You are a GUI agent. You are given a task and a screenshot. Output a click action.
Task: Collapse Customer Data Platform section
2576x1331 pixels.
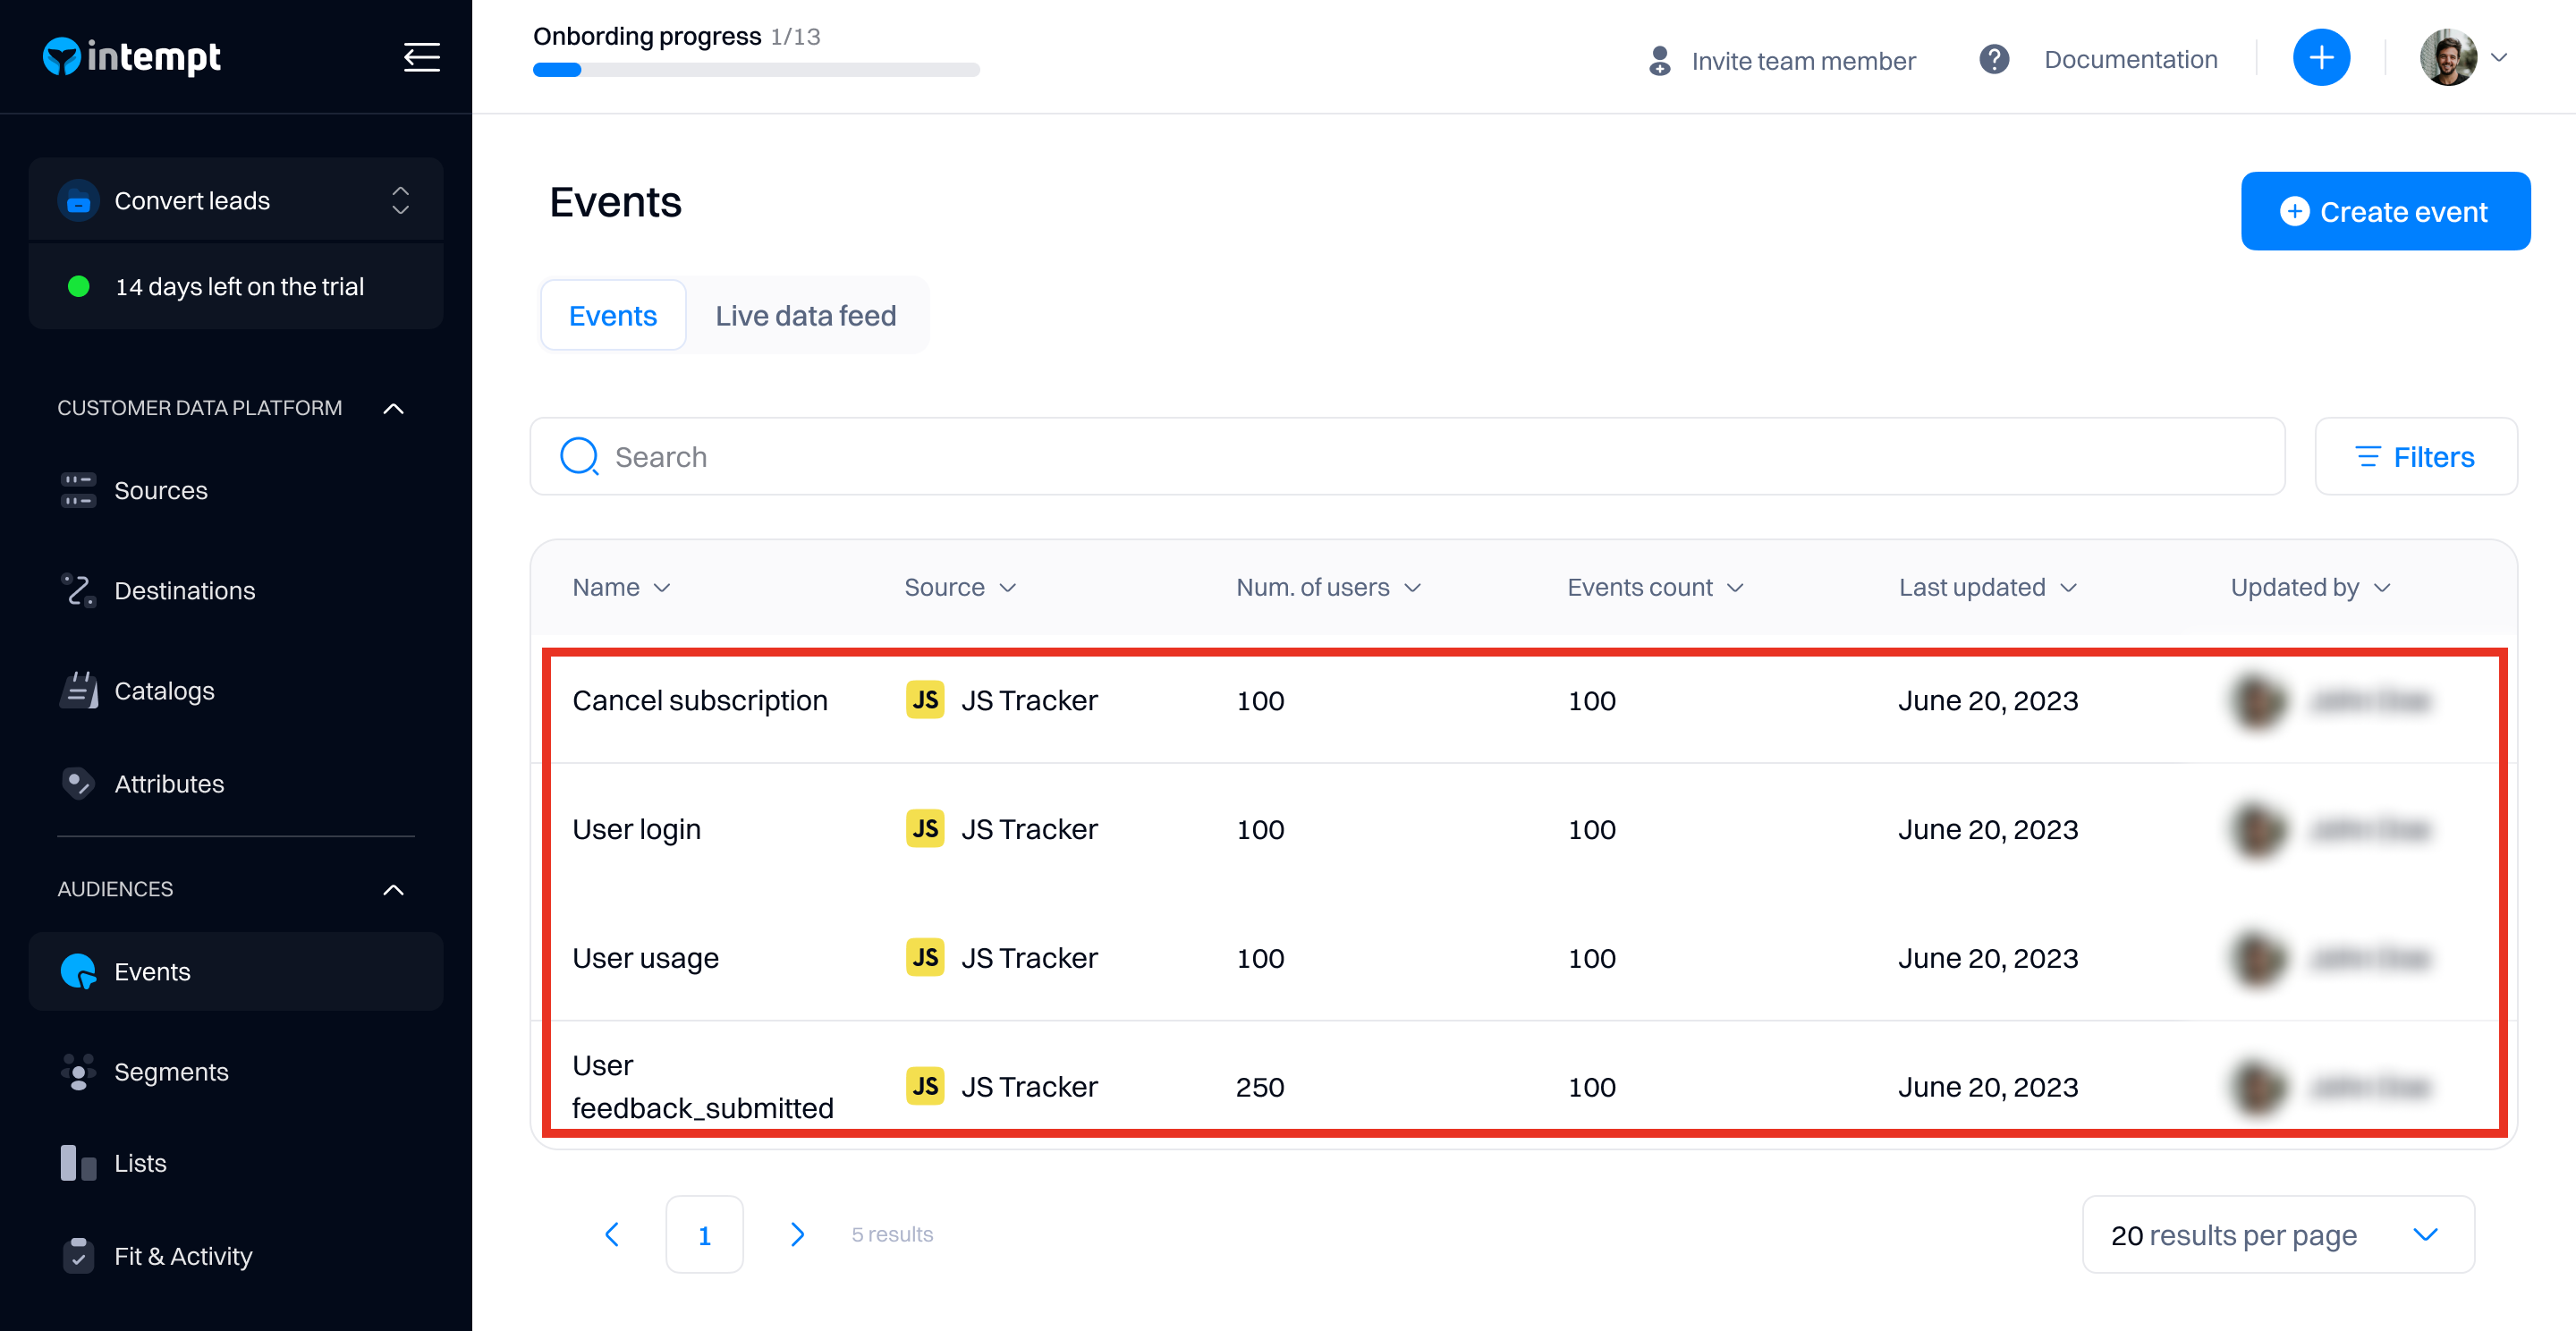(x=394, y=408)
